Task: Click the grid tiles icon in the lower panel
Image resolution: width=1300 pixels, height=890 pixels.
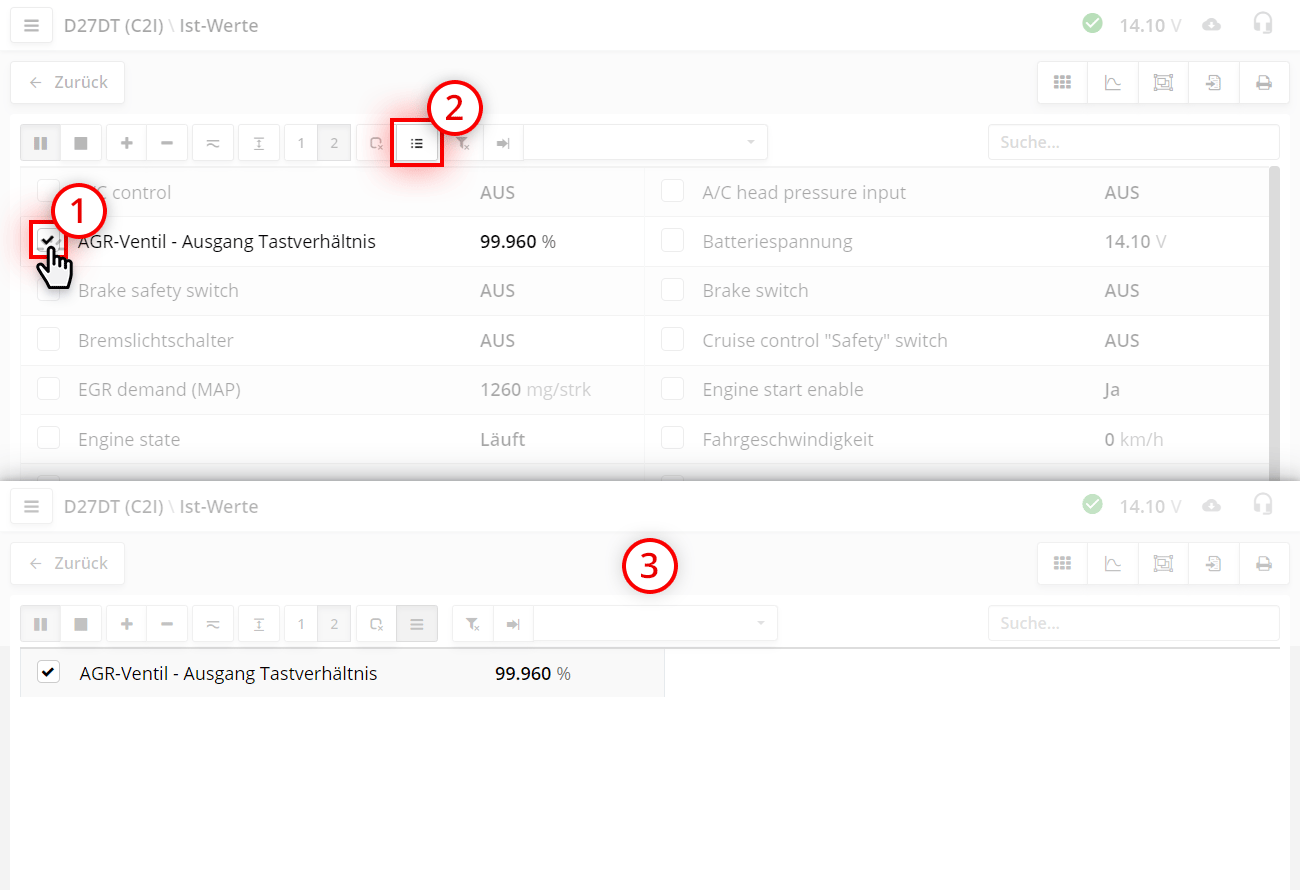Action: point(1062,564)
